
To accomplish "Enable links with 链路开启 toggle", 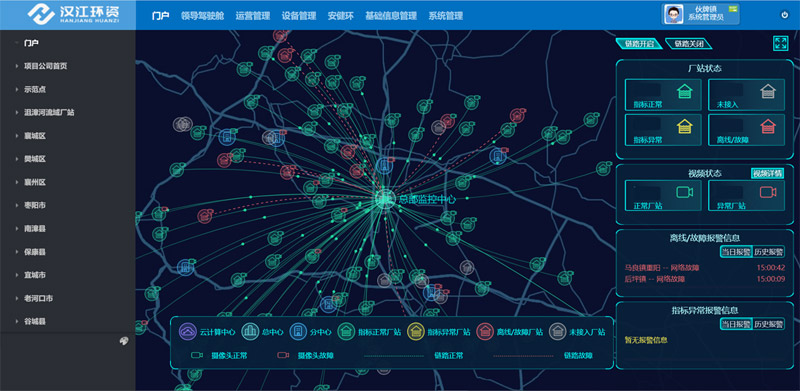I will coord(639,44).
